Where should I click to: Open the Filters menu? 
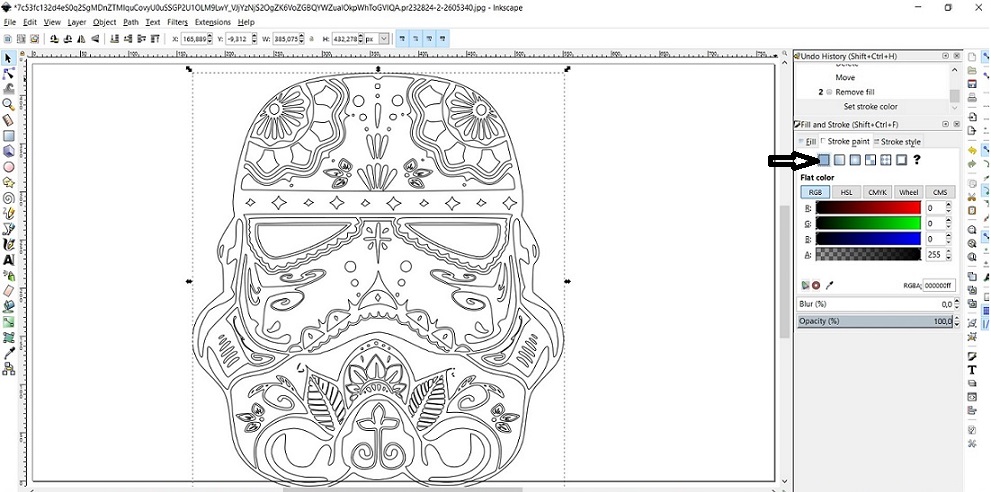click(x=178, y=22)
